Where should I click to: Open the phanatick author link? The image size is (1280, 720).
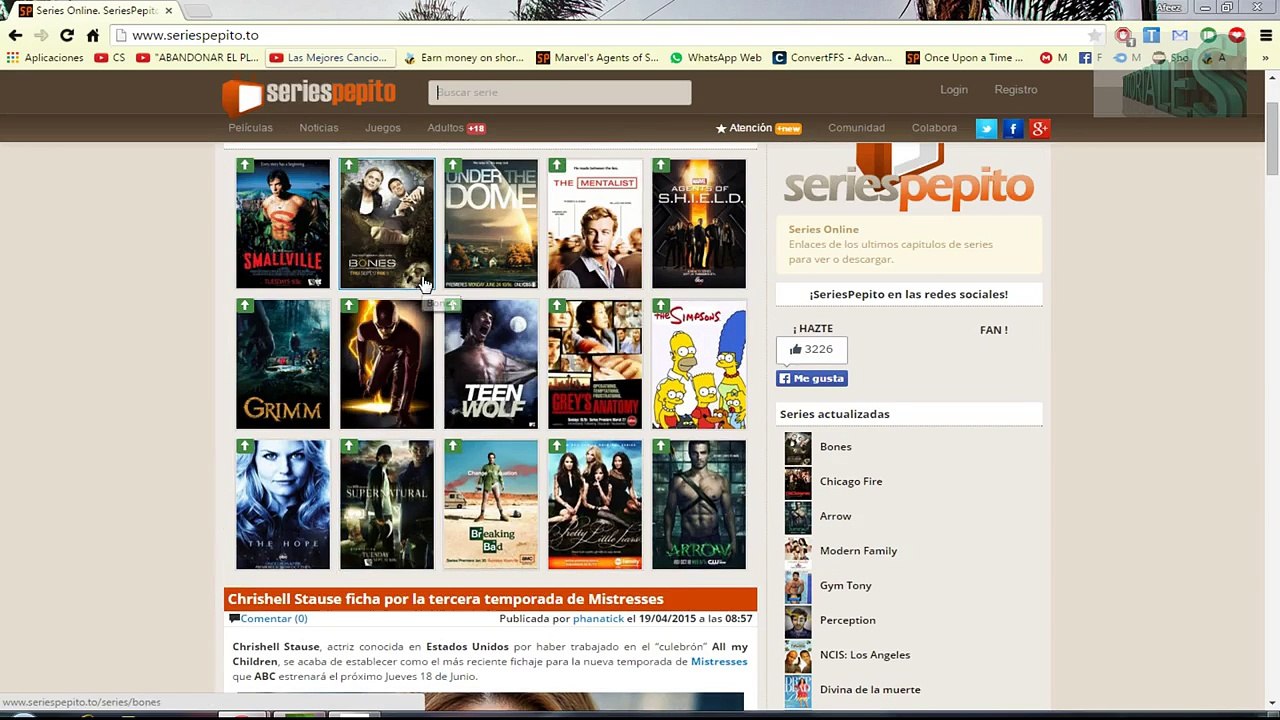coord(598,618)
